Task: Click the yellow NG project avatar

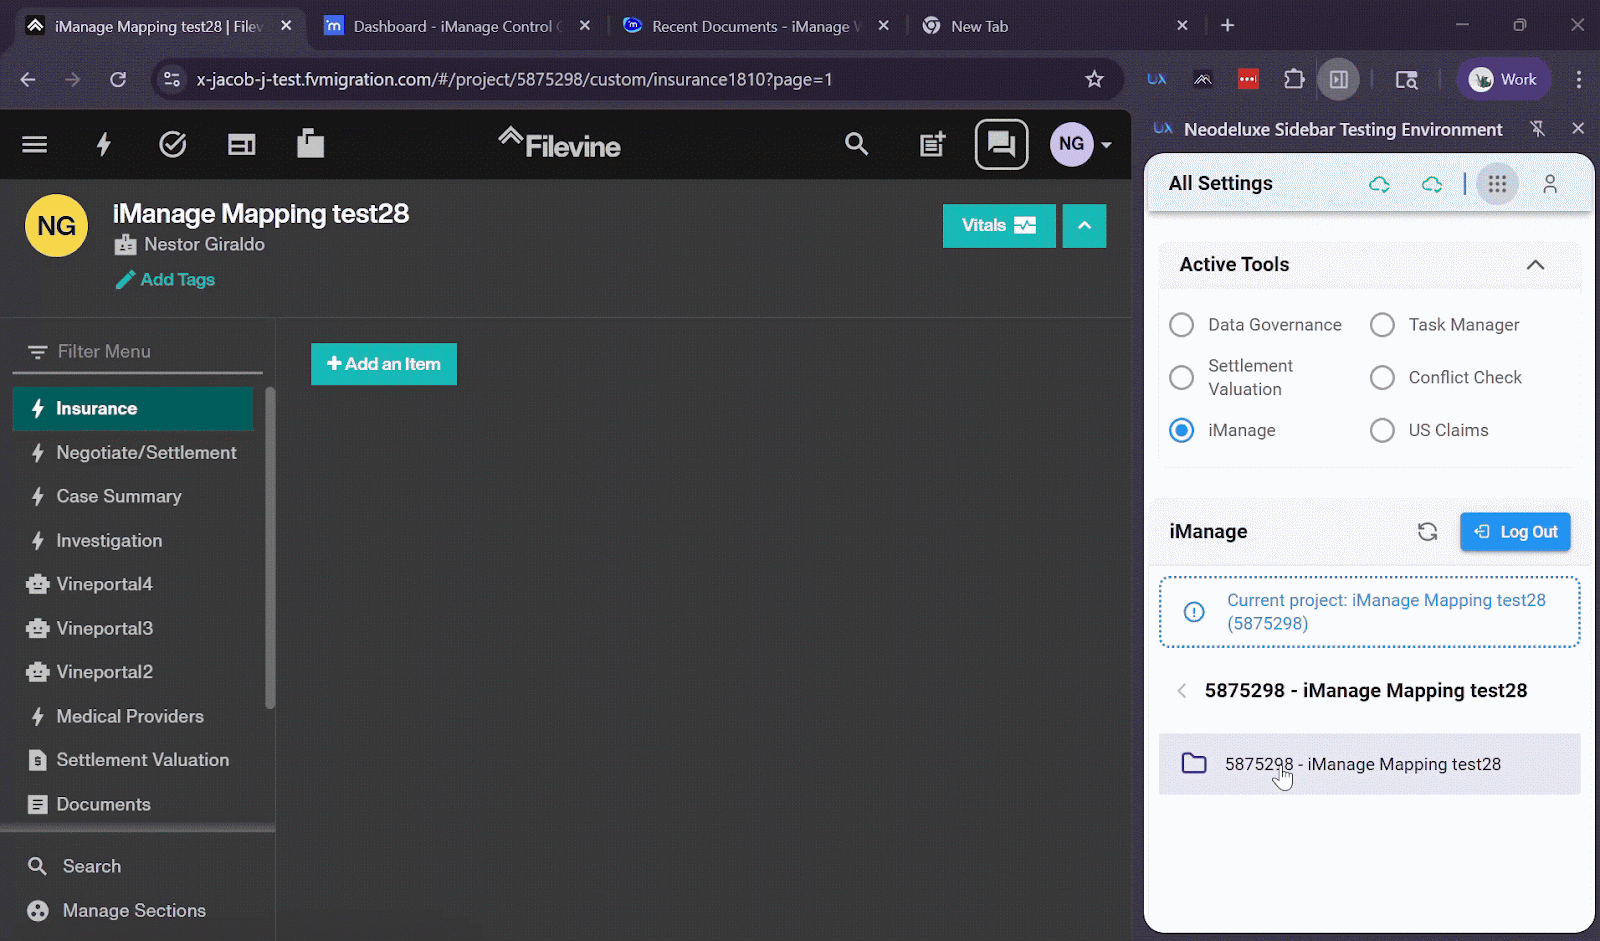Action: 56,226
